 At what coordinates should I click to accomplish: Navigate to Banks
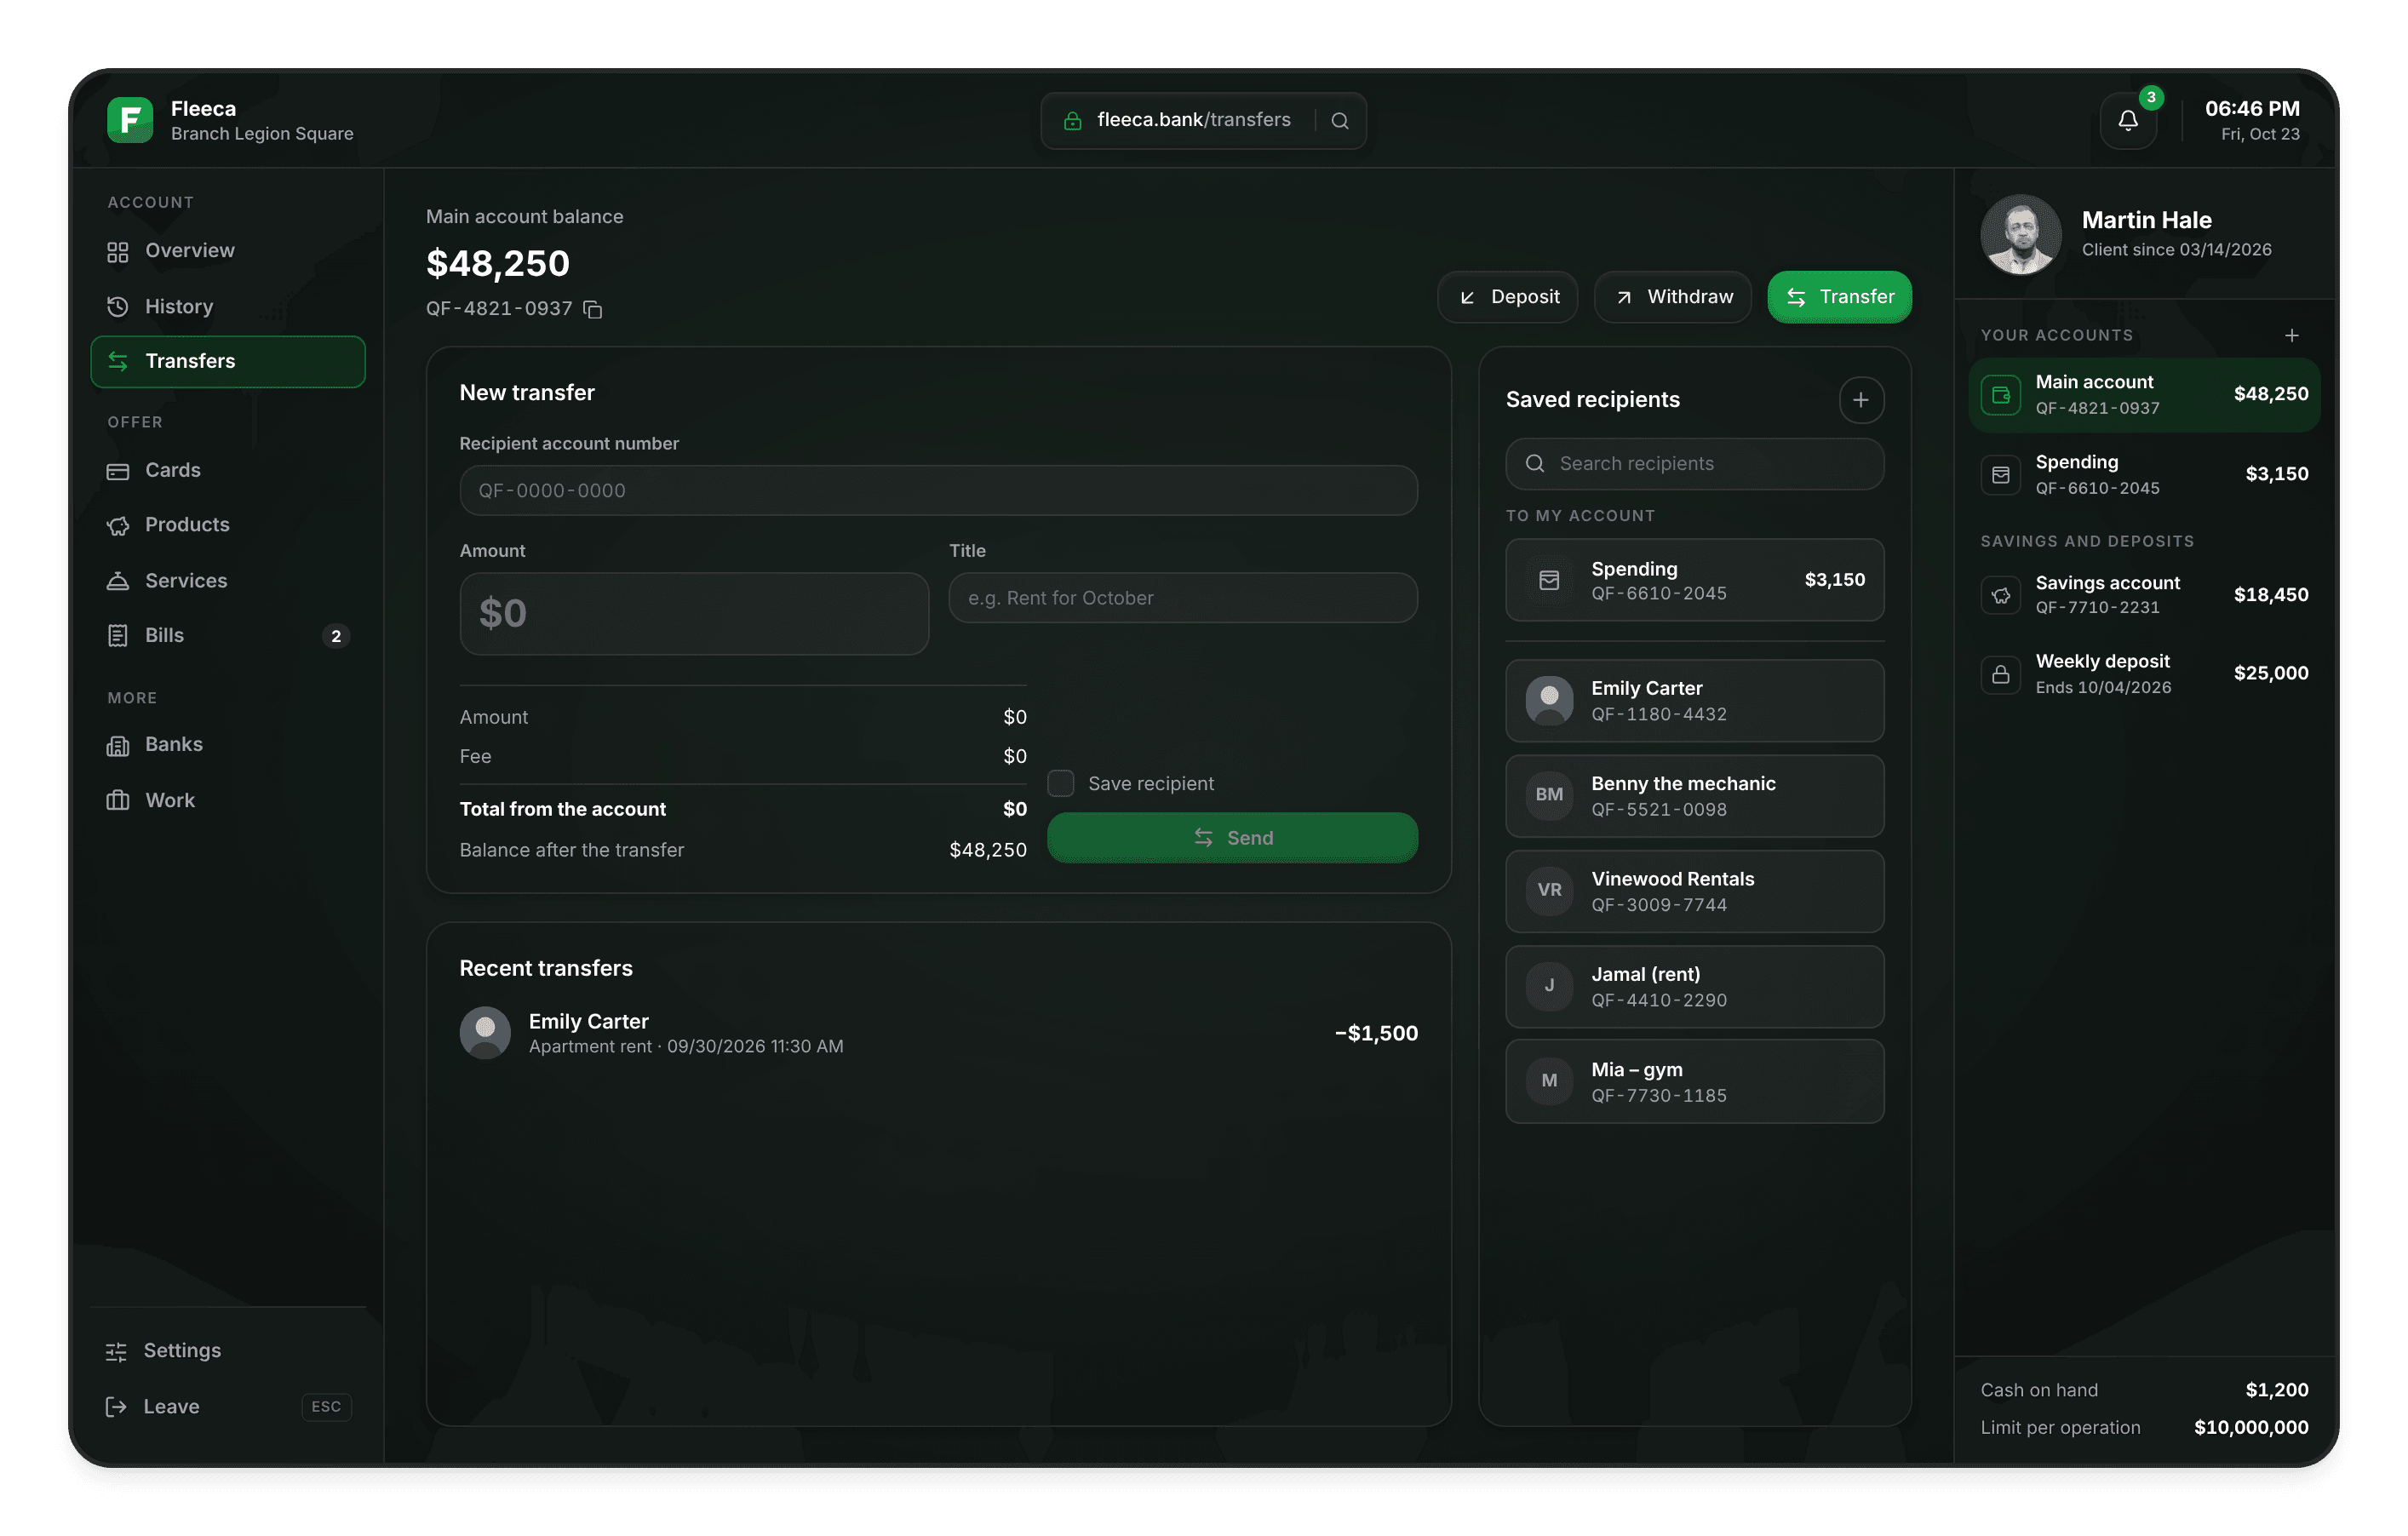click(228, 745)
